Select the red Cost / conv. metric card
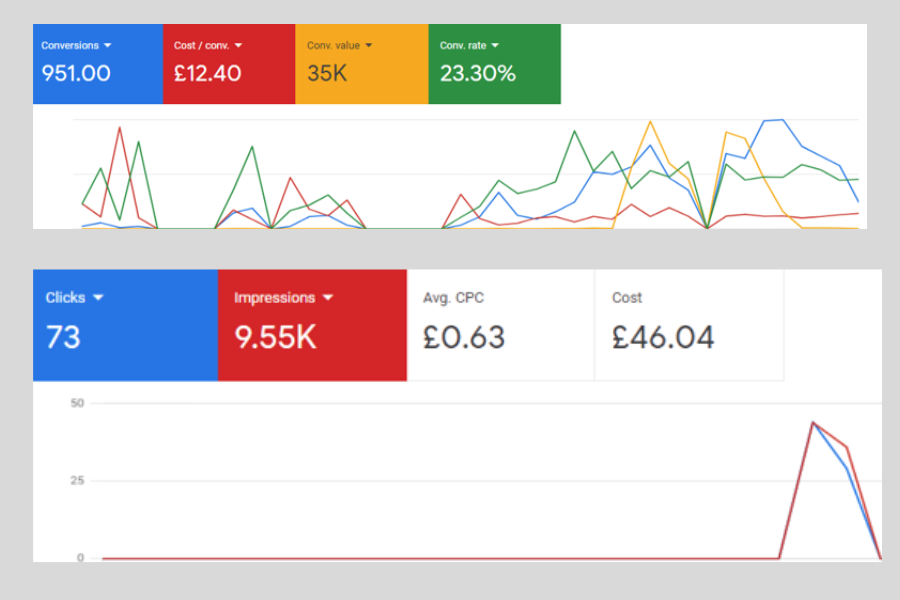900x600 pixels. [229, 63]
